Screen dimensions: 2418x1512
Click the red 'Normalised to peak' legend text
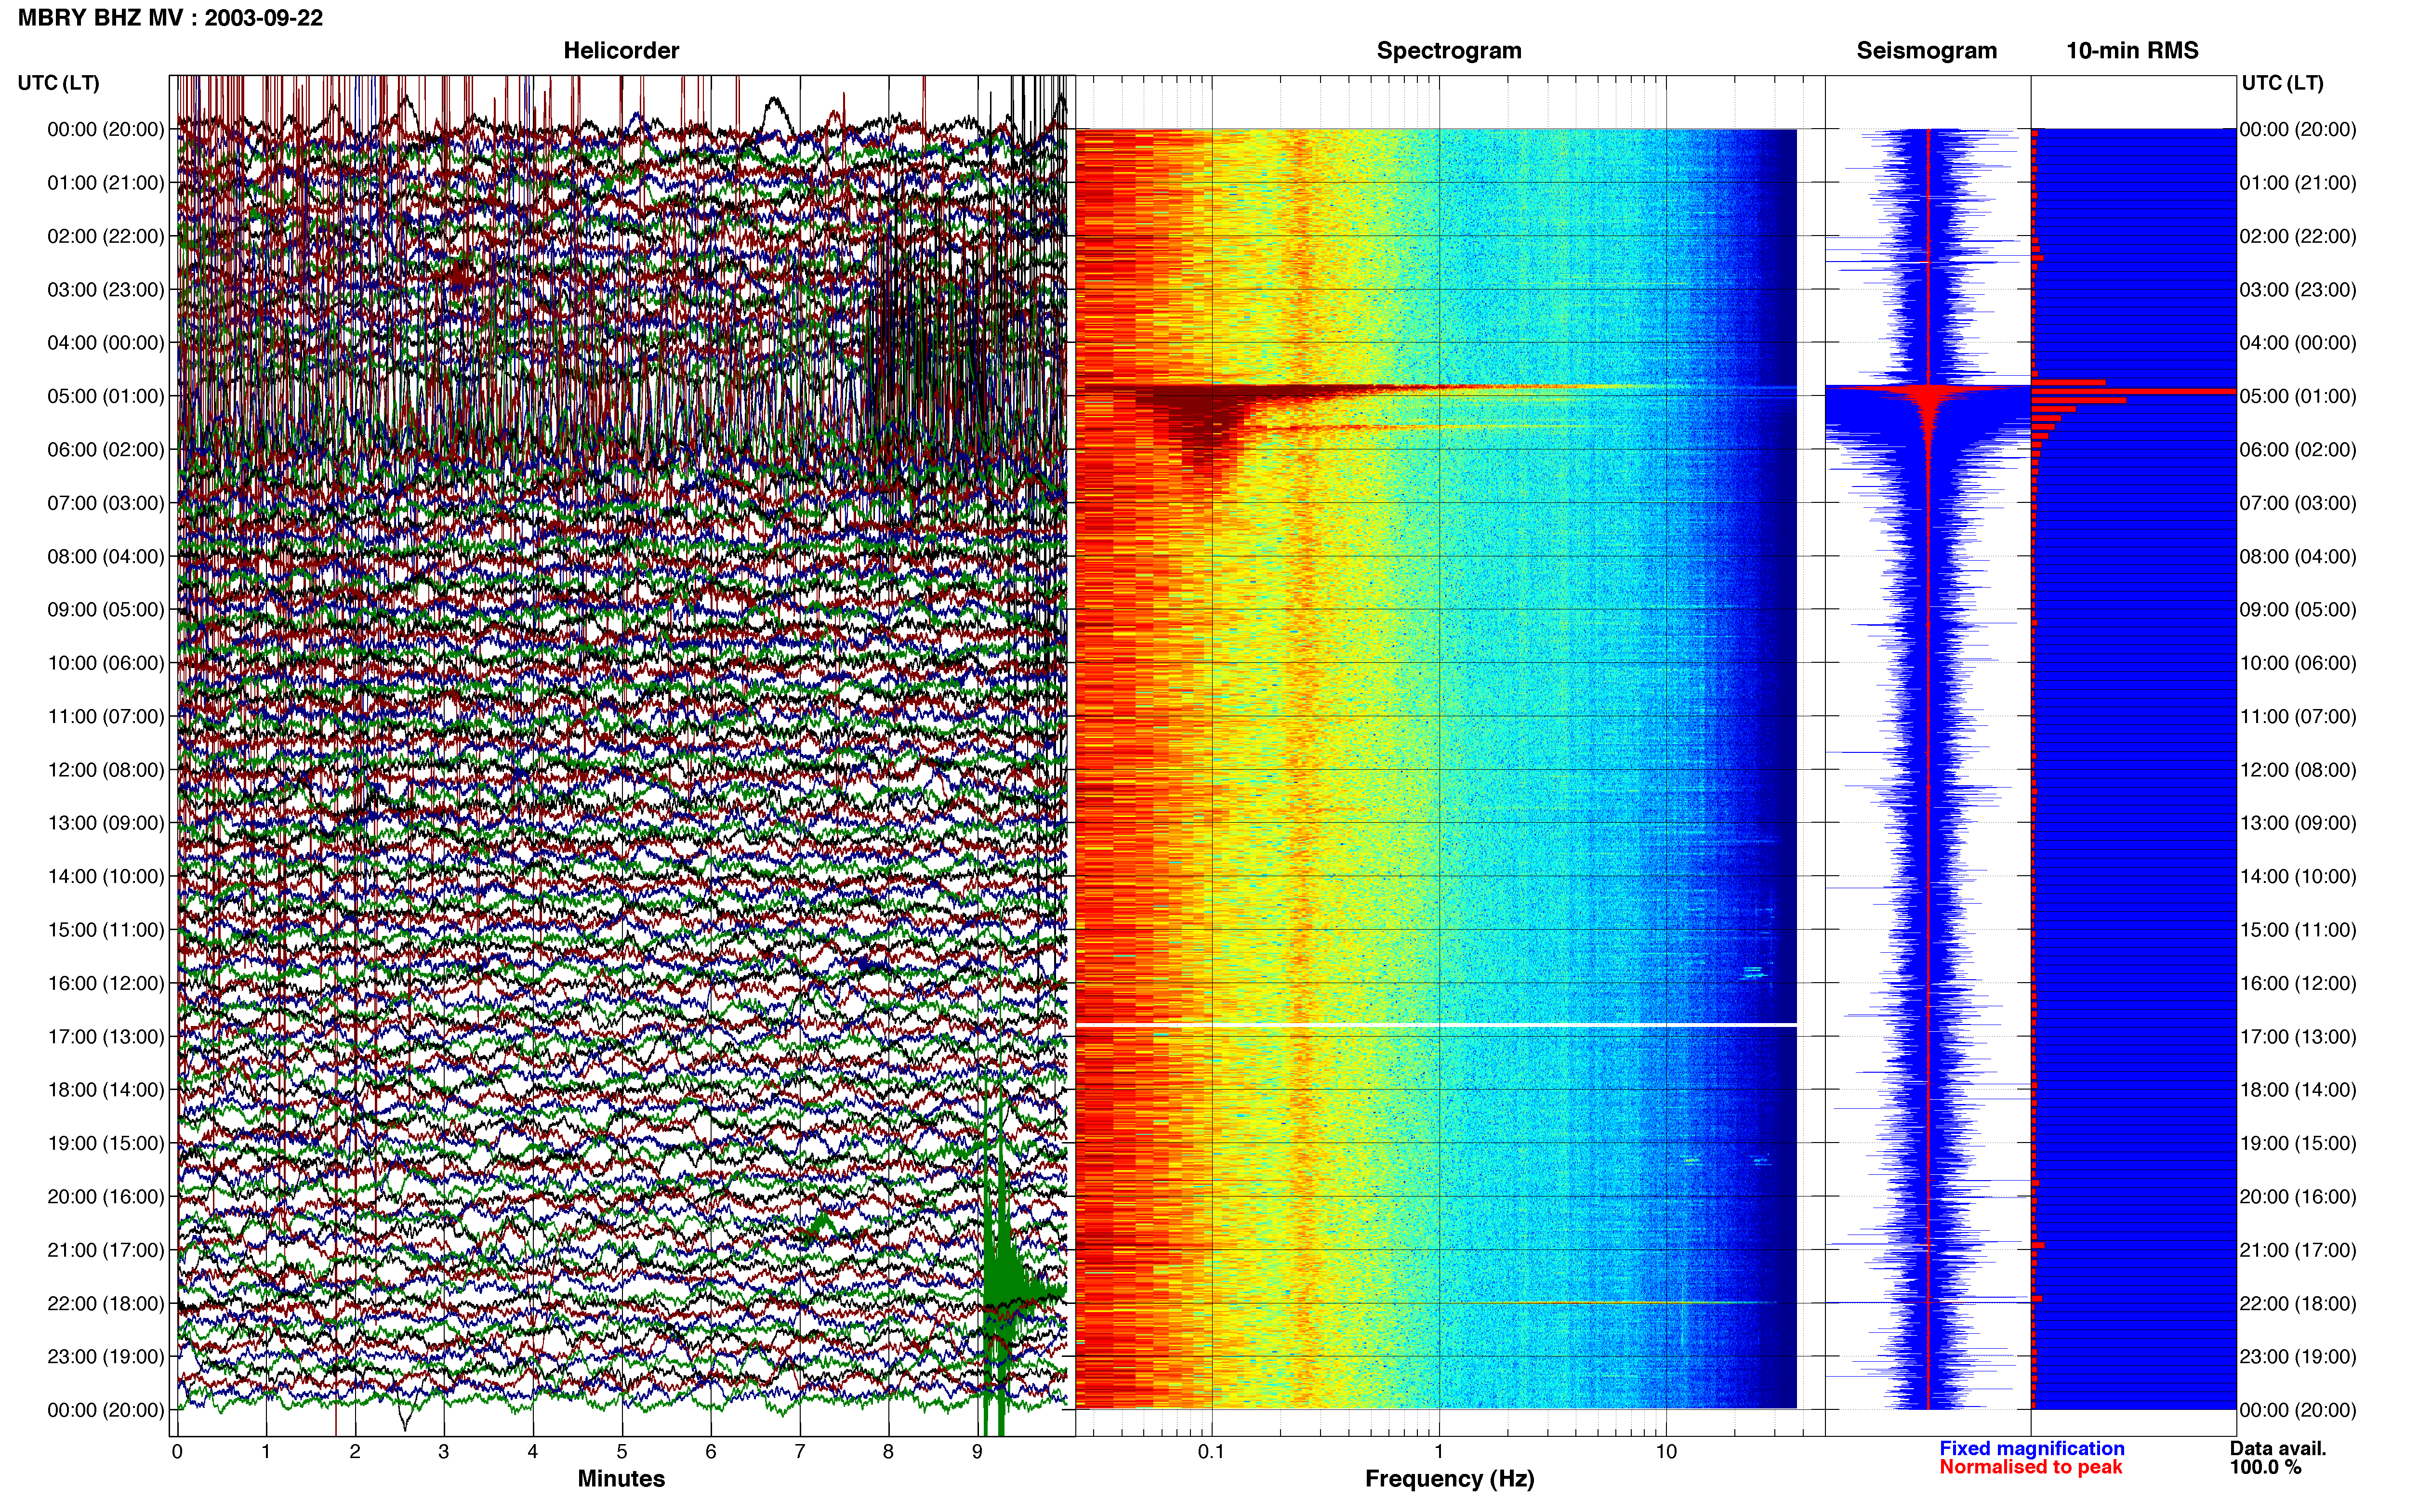pos(2030,1467)
